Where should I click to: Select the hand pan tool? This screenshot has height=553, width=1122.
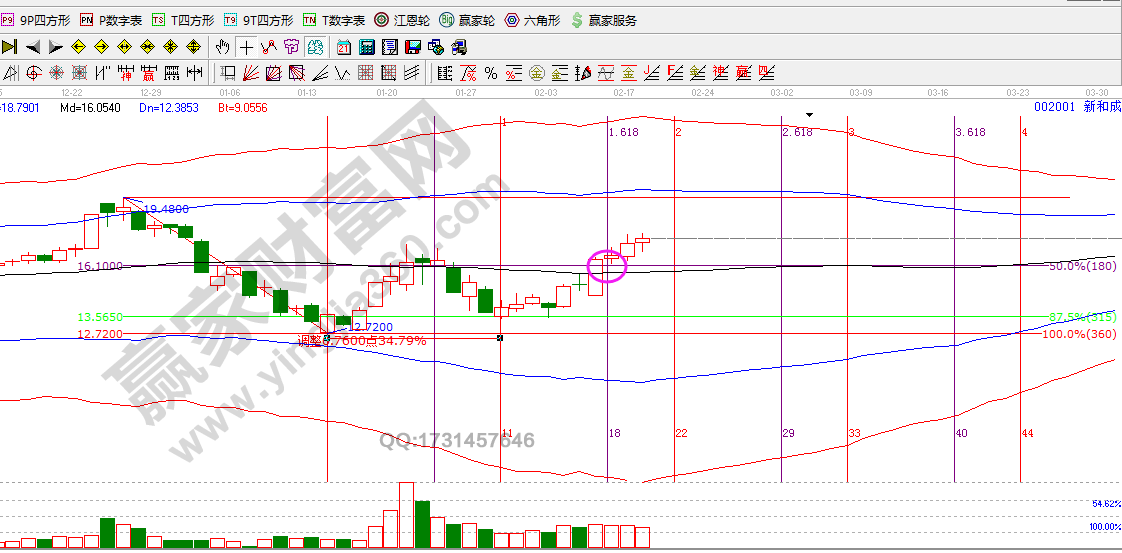coord(223,46)
